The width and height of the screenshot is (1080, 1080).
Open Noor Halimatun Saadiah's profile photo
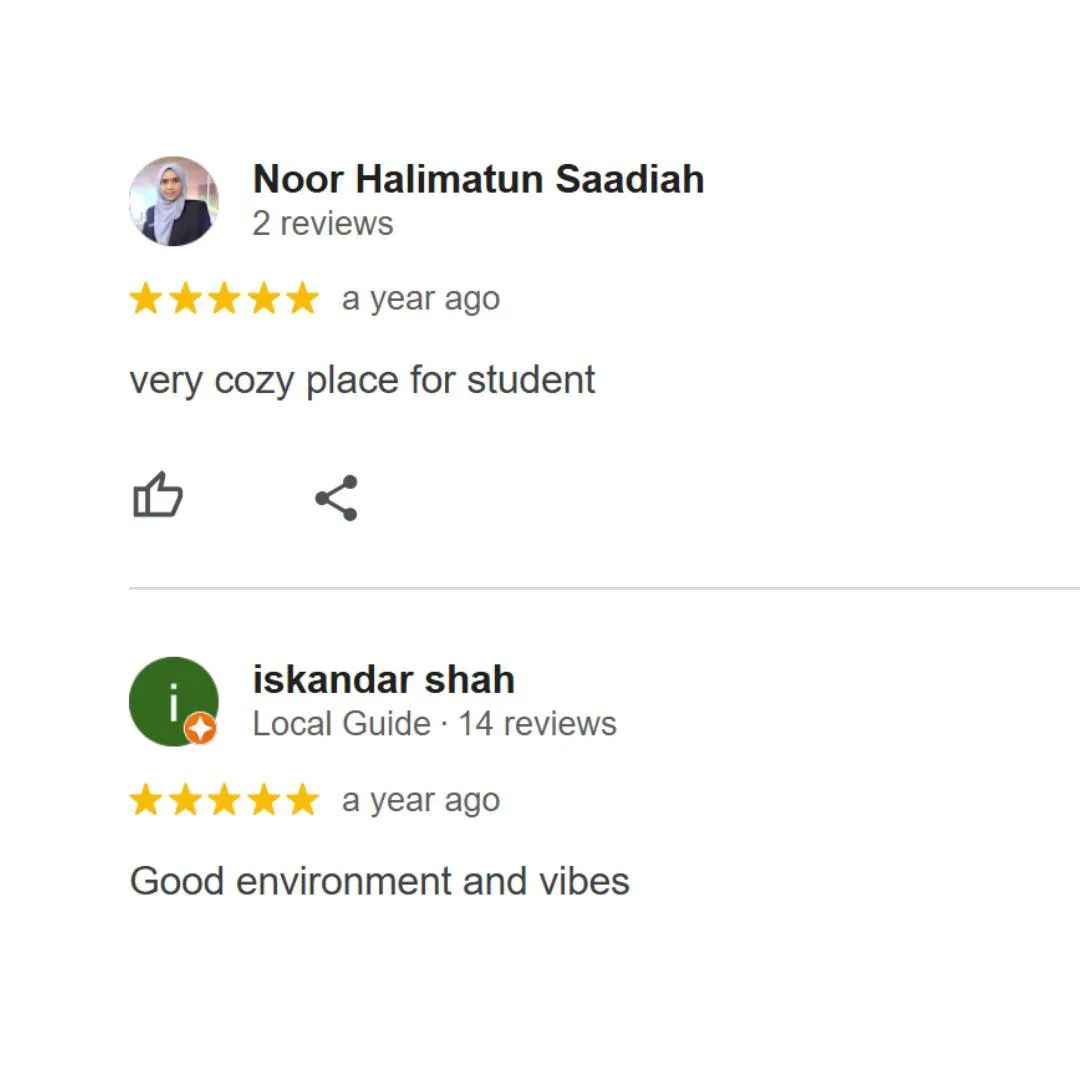click(x=174, y=201)
